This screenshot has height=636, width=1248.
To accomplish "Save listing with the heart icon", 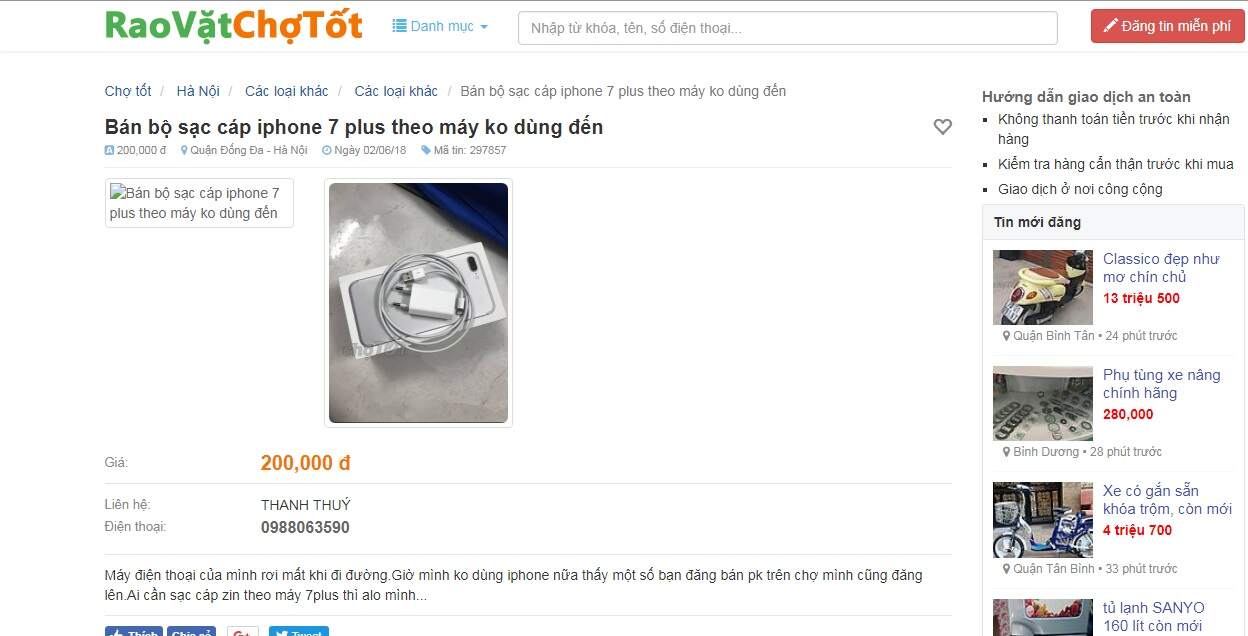I will [942, 127].
